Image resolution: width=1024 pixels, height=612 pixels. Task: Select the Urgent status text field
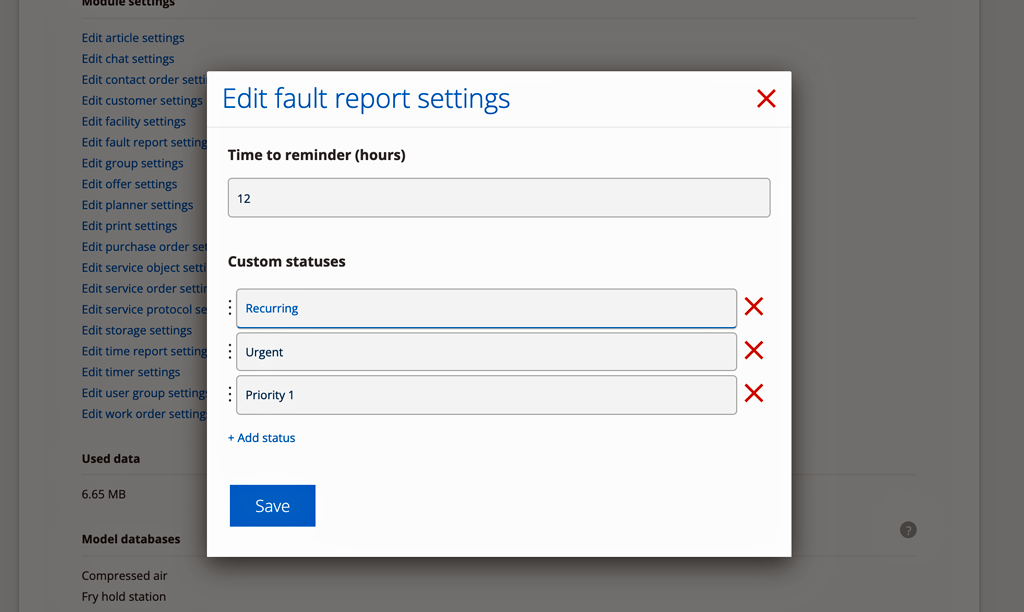[x=487, y=352]
